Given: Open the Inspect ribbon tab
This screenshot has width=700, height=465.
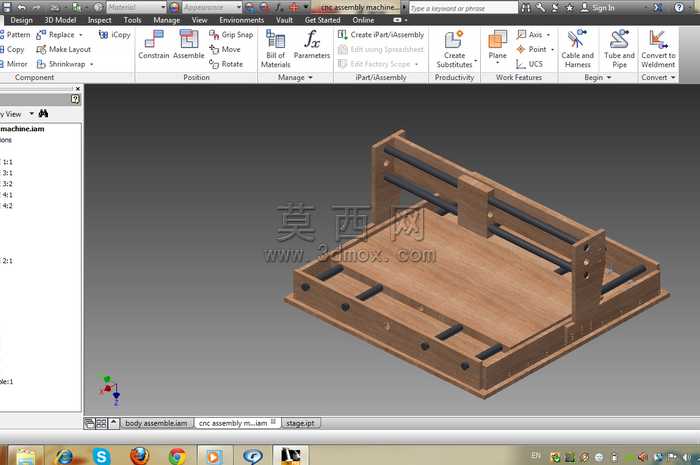Looking at the screenshot, I should click(100, 20).
